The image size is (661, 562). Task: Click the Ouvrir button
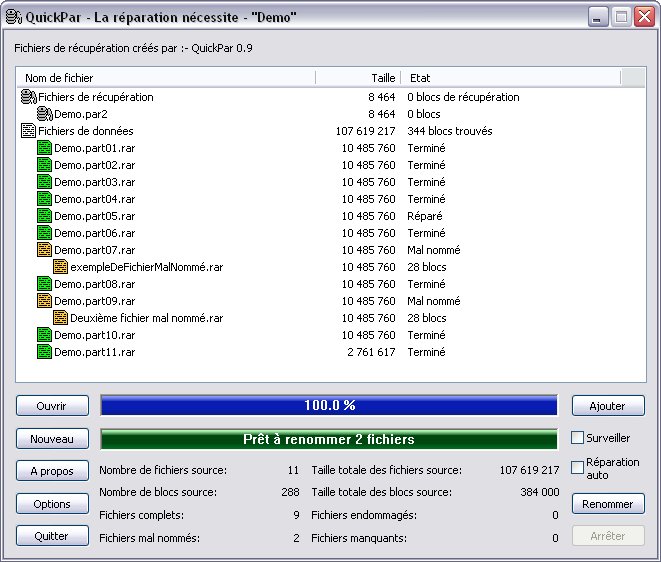coord(52,406)
